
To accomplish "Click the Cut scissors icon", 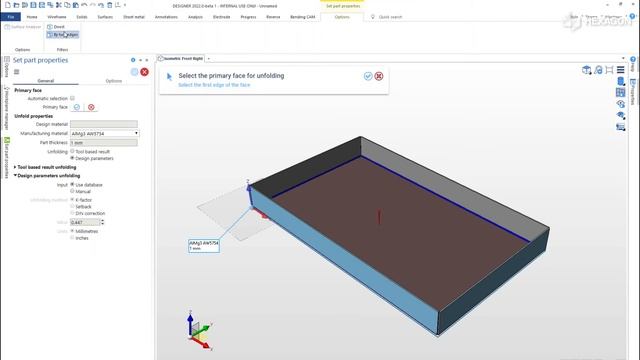I will point(58,5).
